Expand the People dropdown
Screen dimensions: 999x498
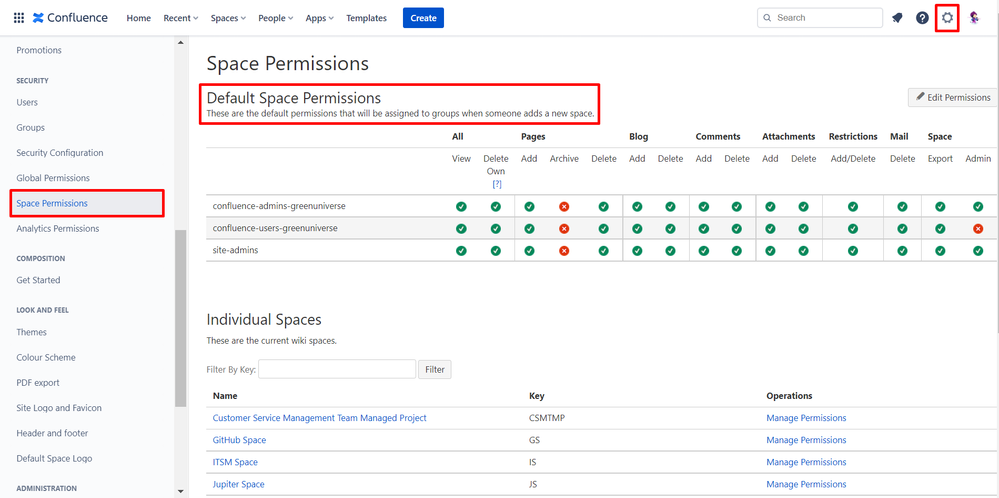[276, 18]
